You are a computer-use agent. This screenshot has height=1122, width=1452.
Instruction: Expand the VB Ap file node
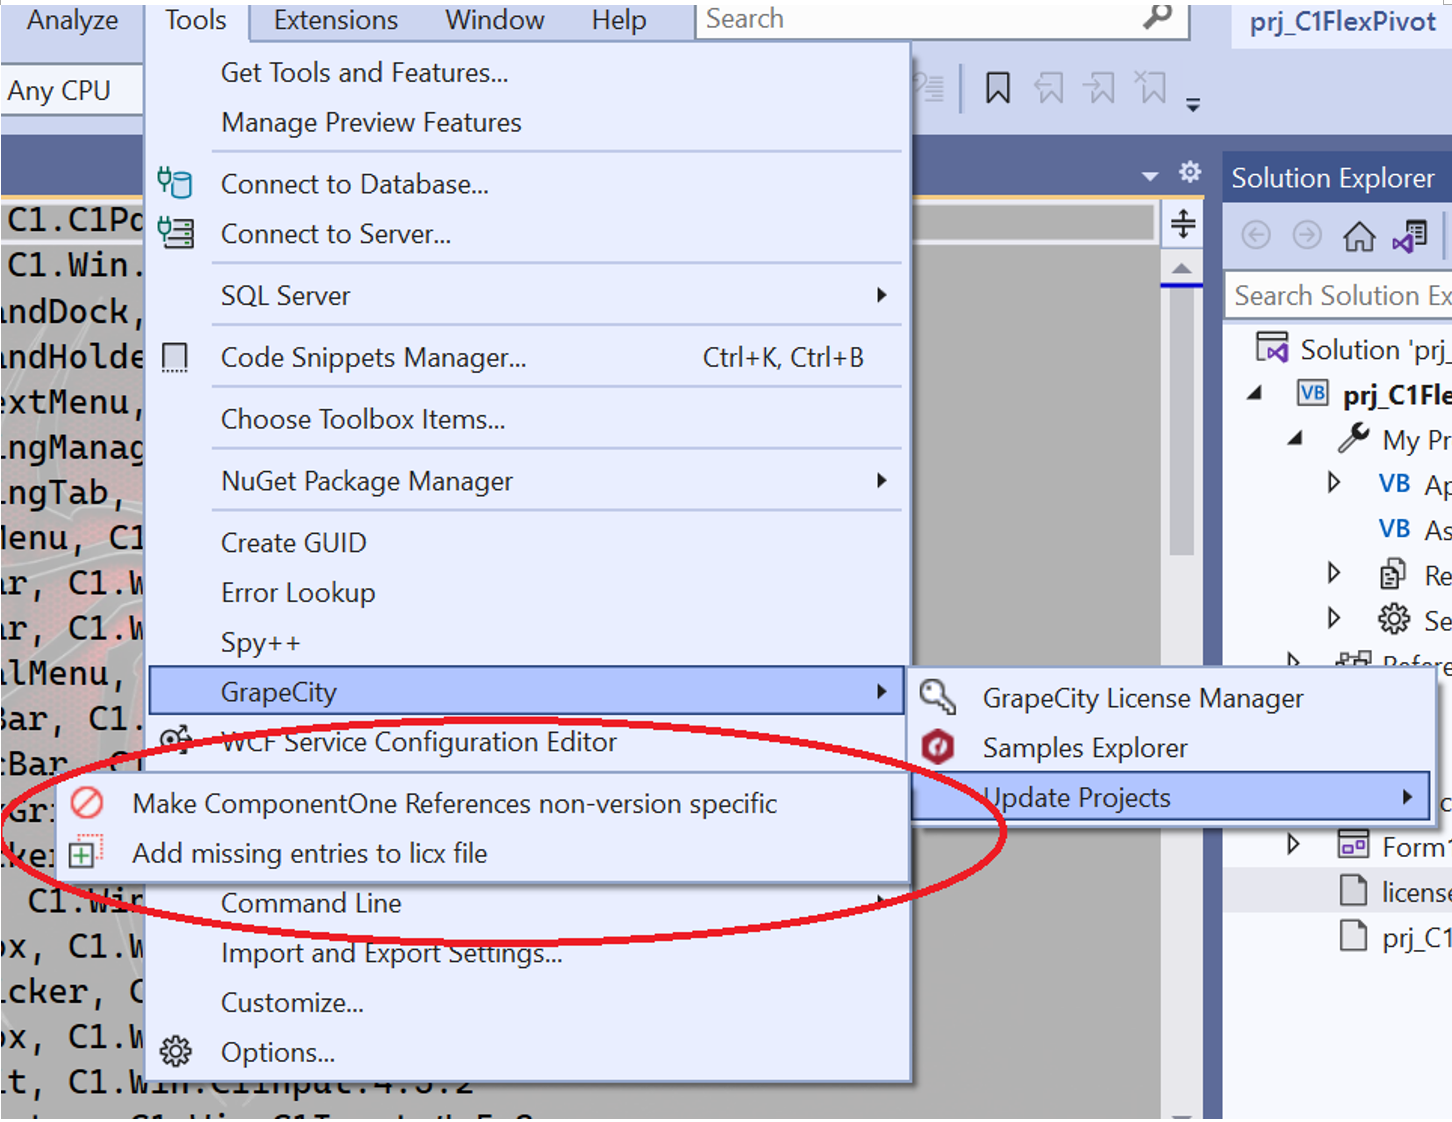click(1333, 483)
